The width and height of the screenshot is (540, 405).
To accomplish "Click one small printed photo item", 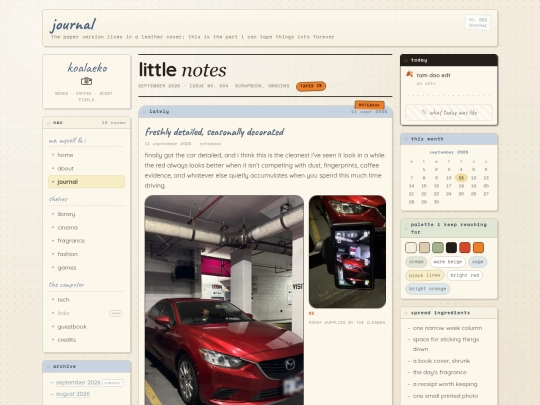I will (x=445, y=396).
